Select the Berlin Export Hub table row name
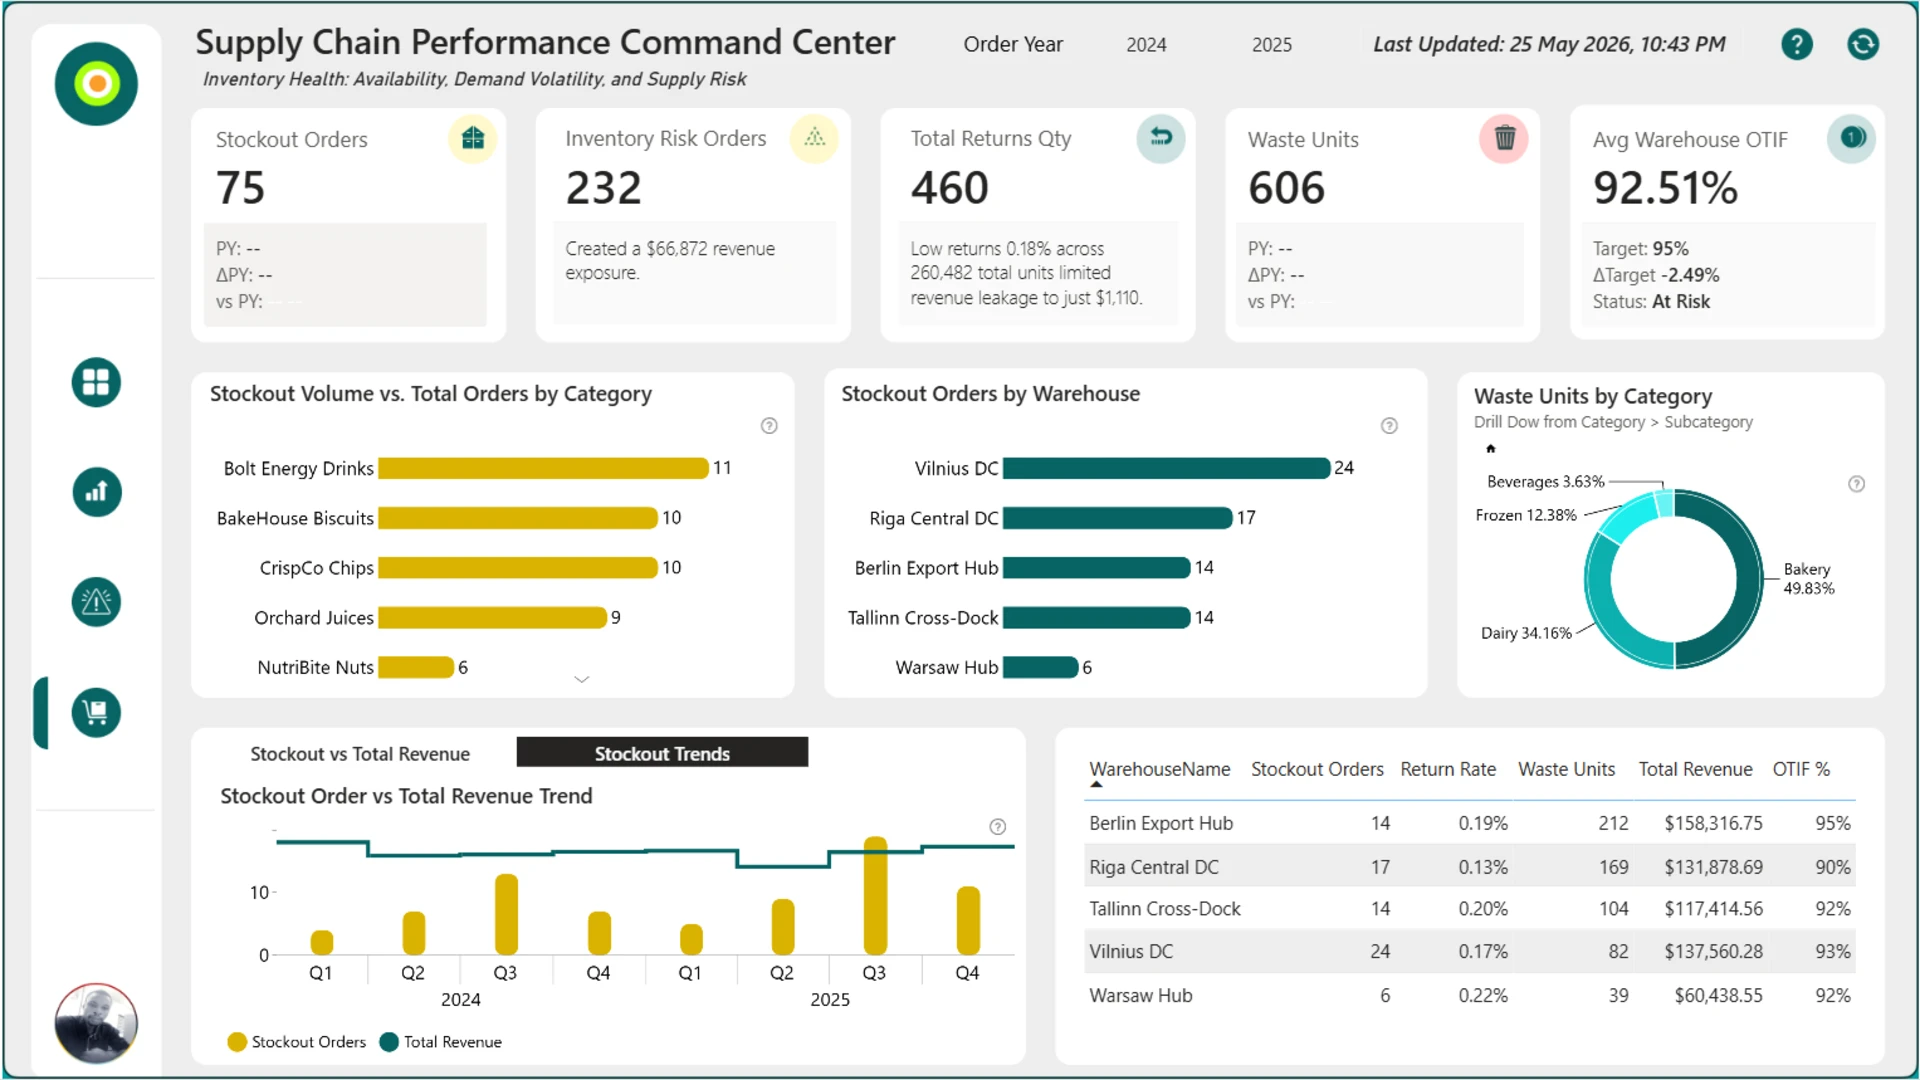Viewport: 1920px width, 1080px height. (x=1161, y=823)
